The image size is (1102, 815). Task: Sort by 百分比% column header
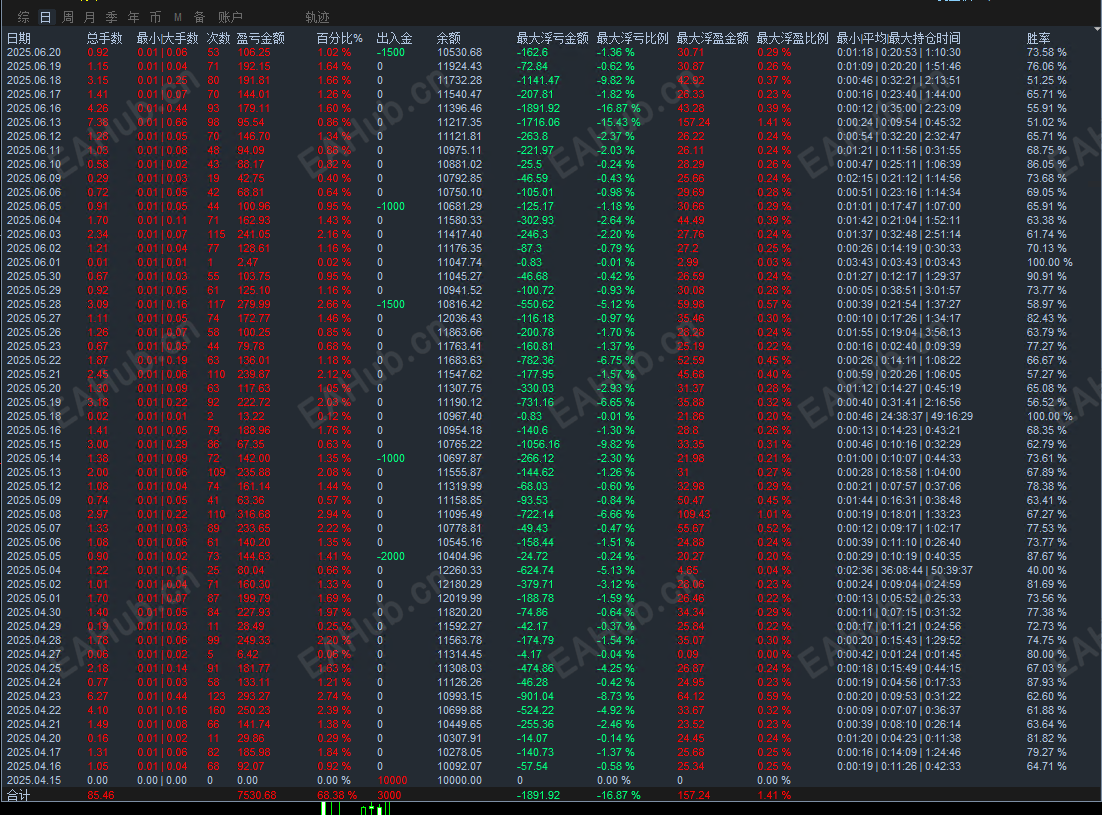pyautogui.click(x=339, y=38)
